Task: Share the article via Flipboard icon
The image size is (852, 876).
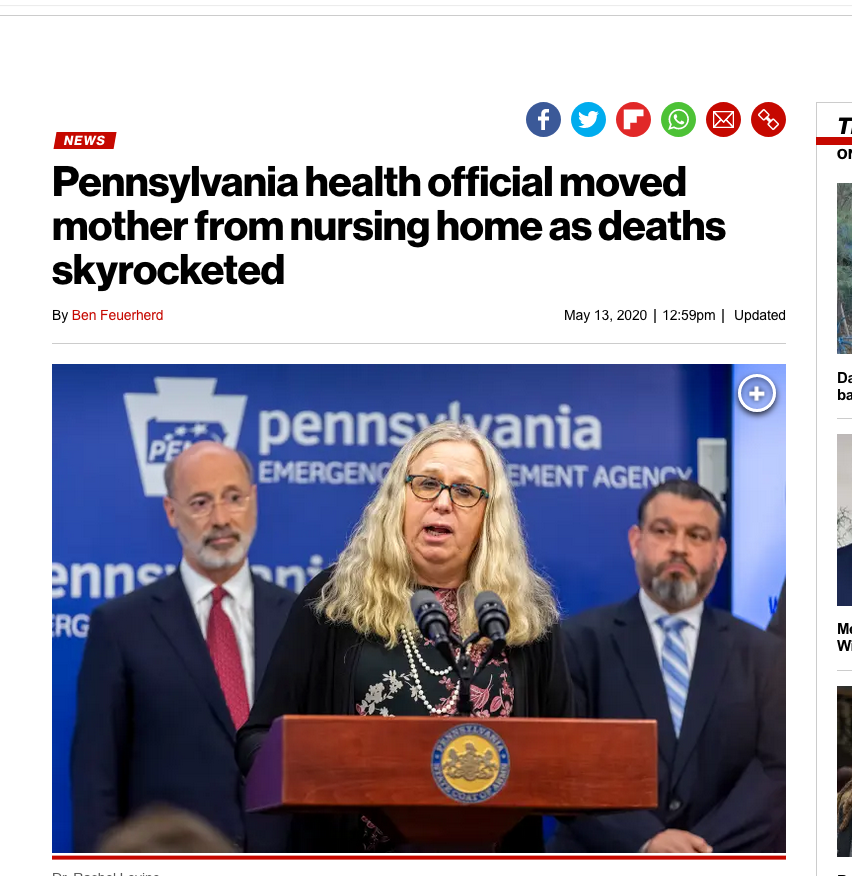Action: pos(634,120)
